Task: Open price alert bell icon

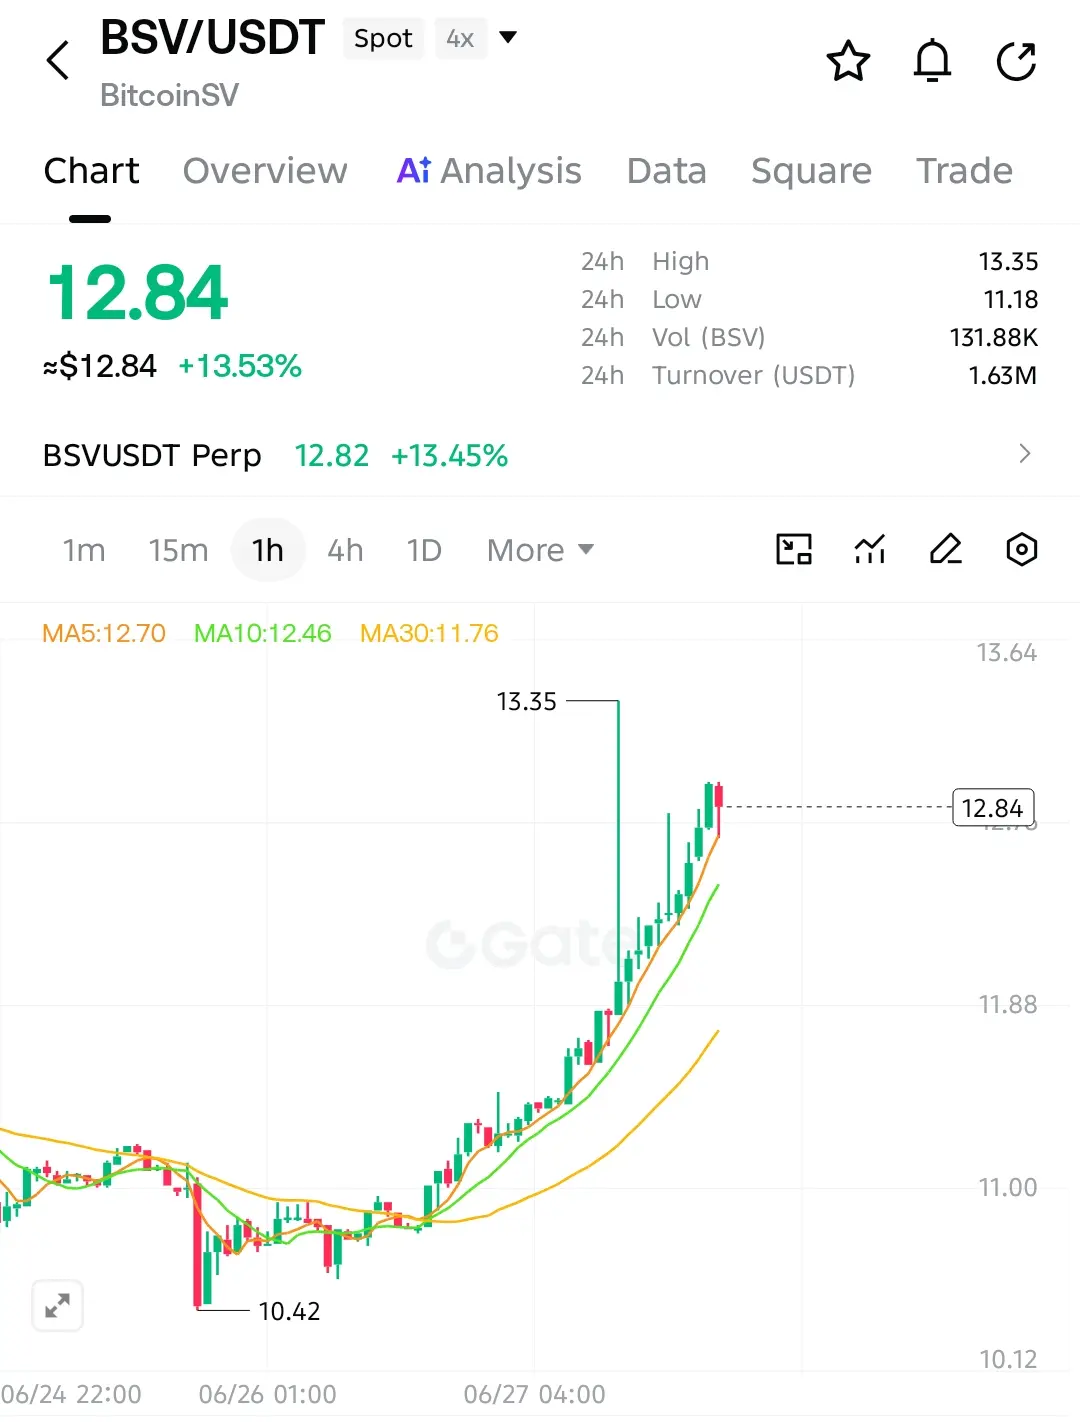Action: click(x=932, y=61)
